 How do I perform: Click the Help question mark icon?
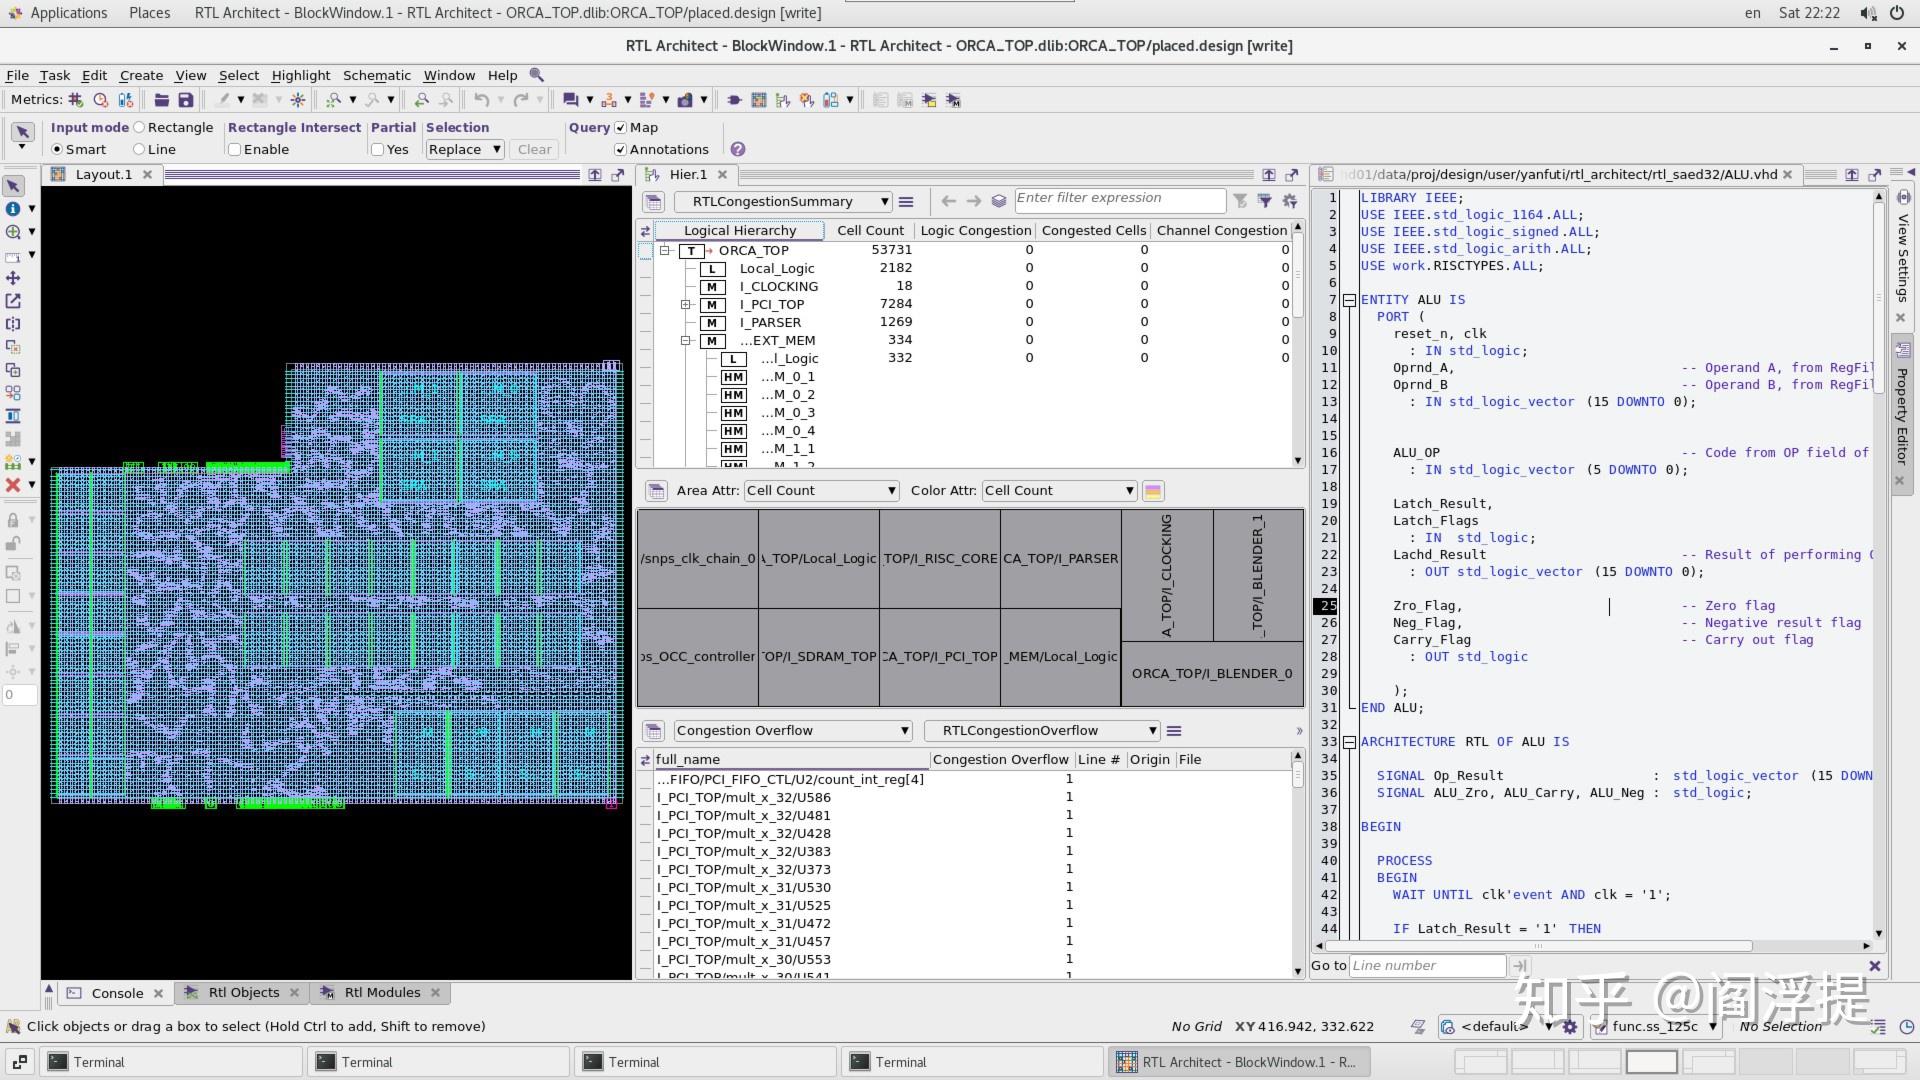(x=738, y=149)
